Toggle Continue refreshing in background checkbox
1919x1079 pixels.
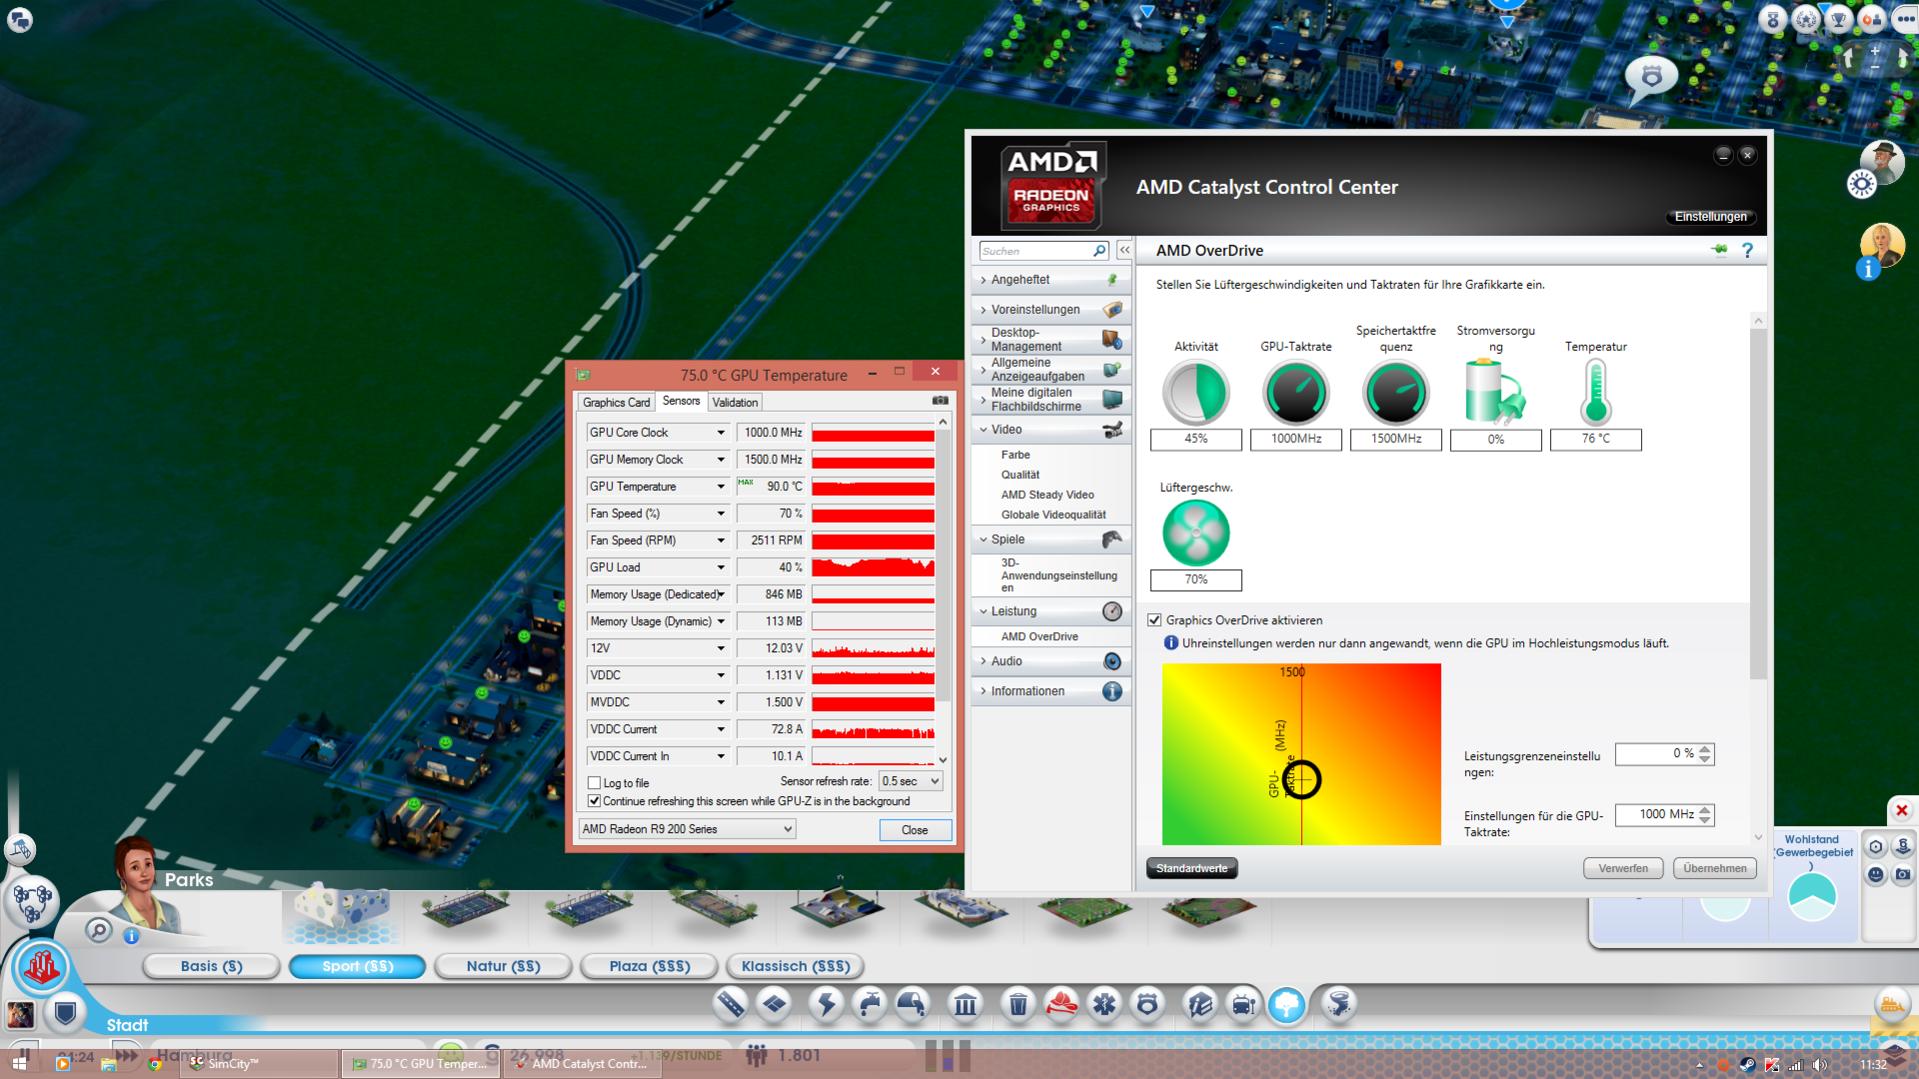pos(595,801)
